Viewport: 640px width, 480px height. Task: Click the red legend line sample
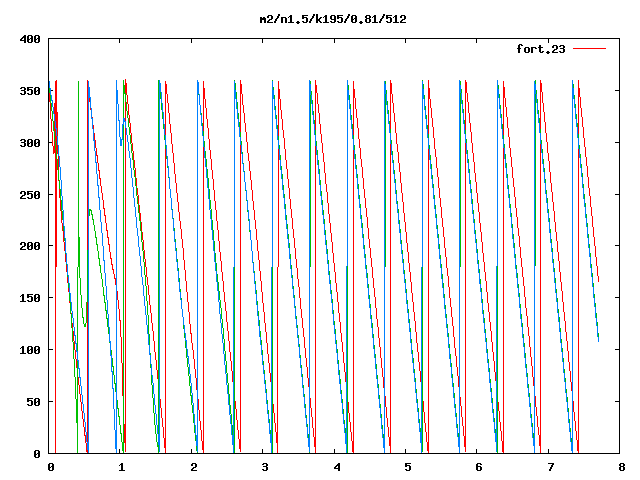click(589, 49)
